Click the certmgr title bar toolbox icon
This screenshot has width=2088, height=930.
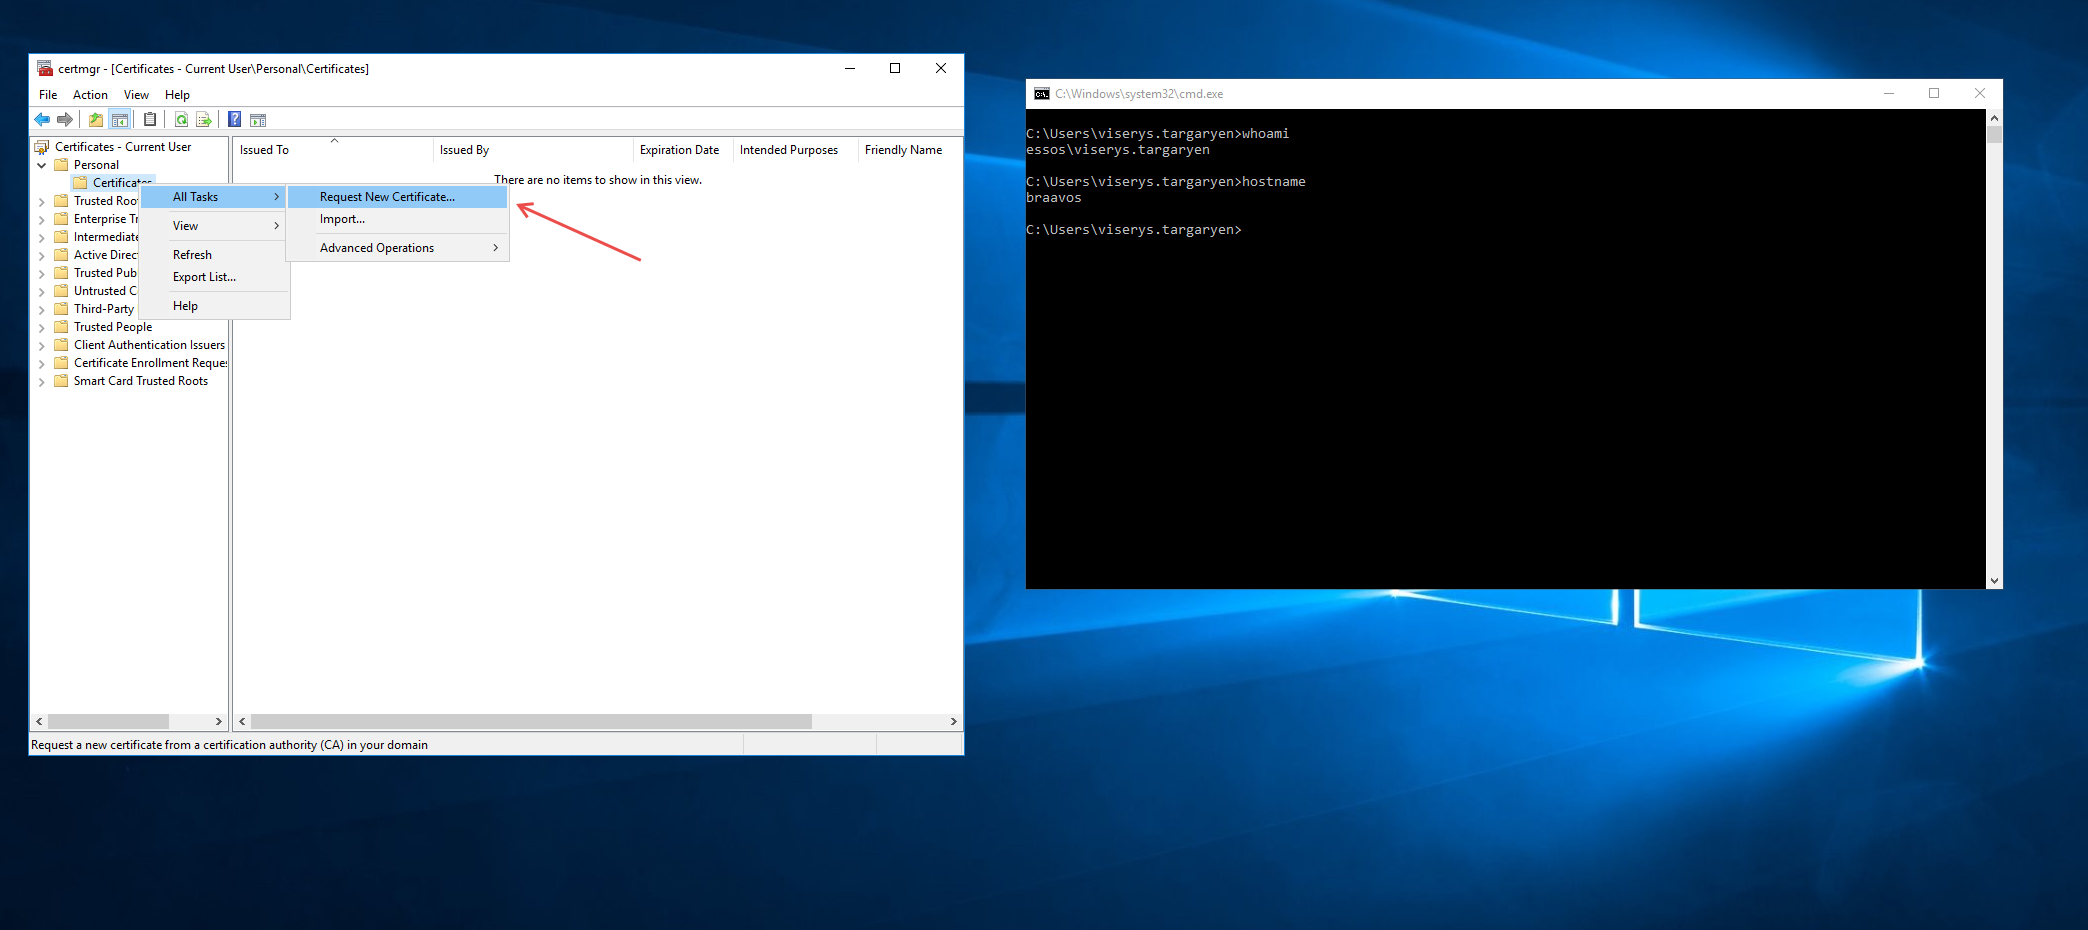(x=45, y=68)
